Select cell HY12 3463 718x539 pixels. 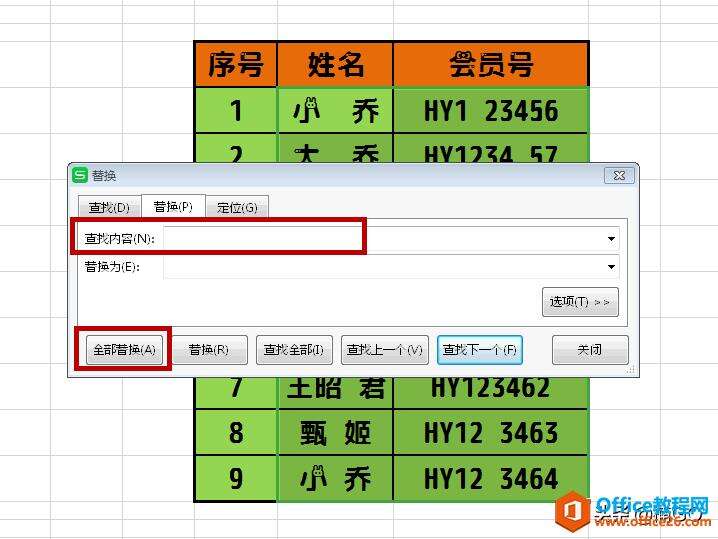[x=490, y=432]
